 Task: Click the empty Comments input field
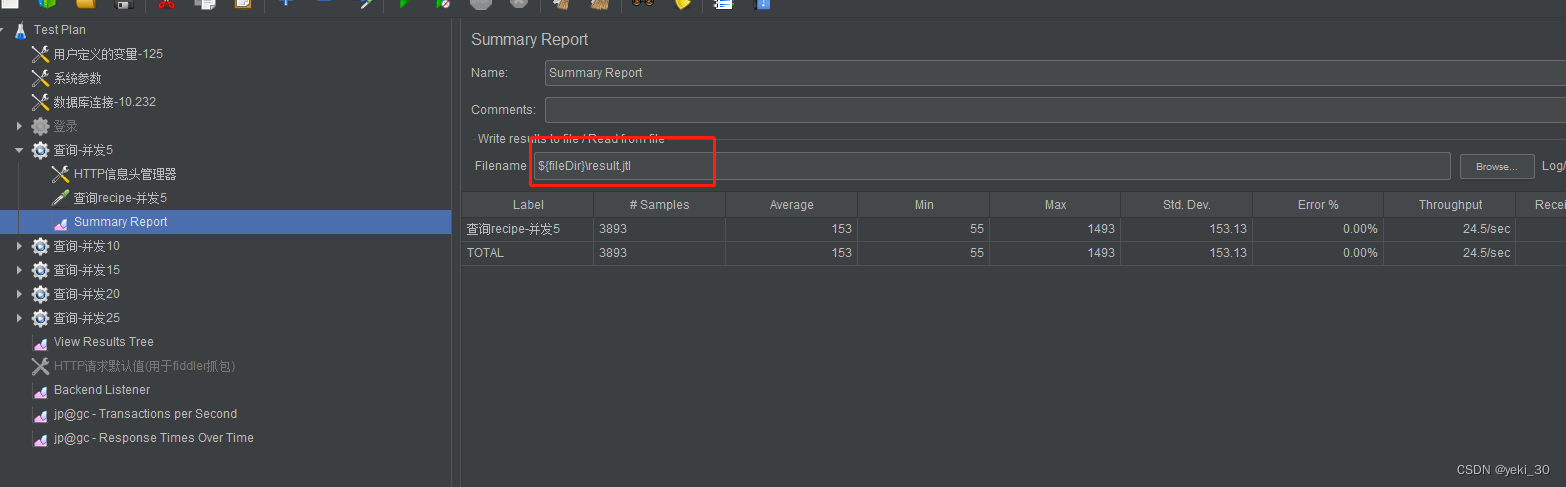click(x=1055, y=109)
